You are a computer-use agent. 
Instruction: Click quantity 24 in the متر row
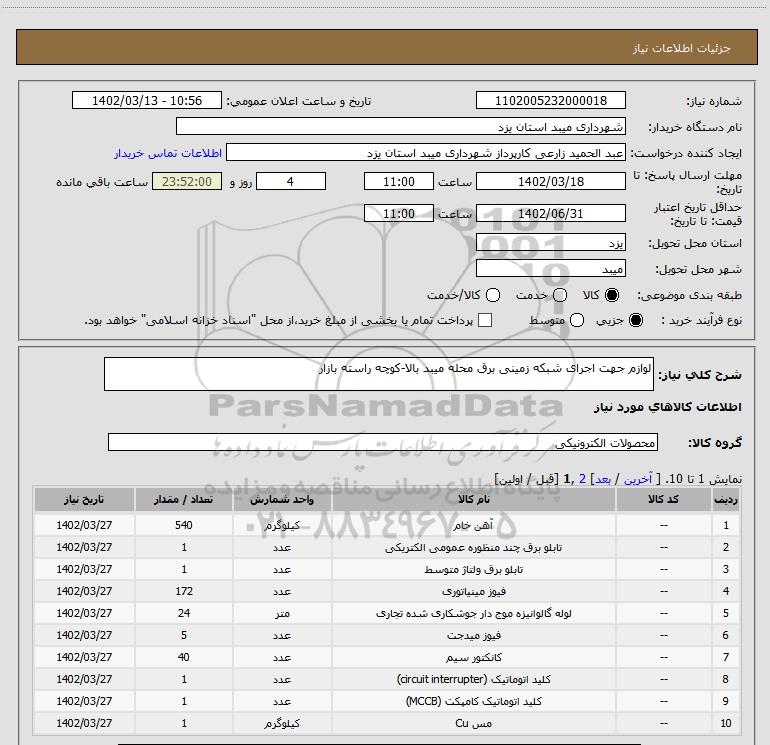click(184, 613)
